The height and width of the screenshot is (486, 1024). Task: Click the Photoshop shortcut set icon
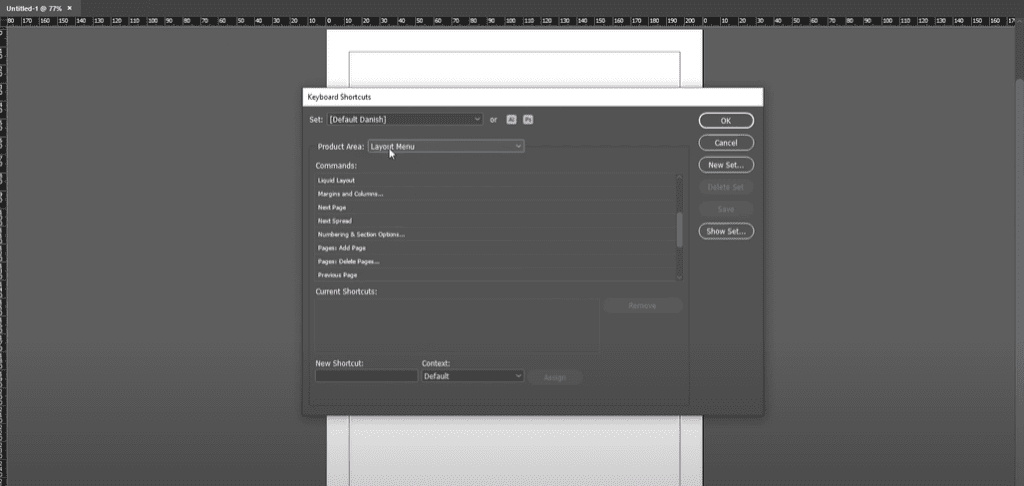[x=528, y=119]
